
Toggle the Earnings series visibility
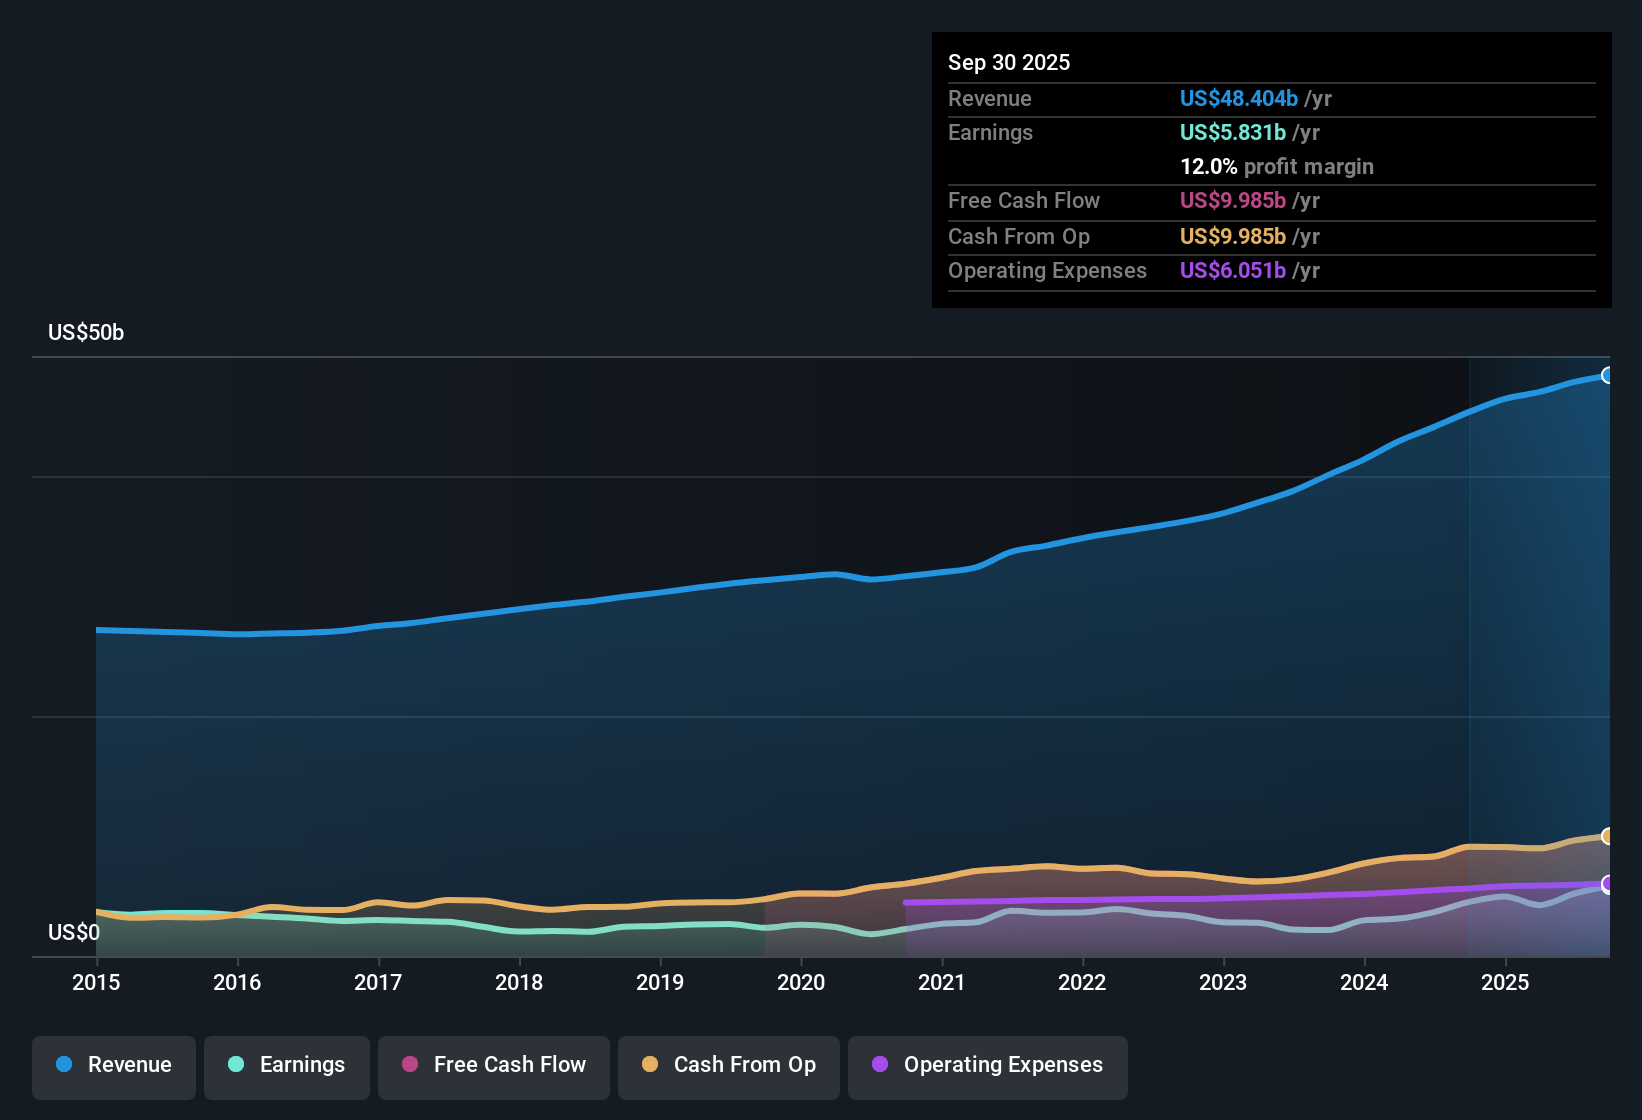(x=286, y=1065)
